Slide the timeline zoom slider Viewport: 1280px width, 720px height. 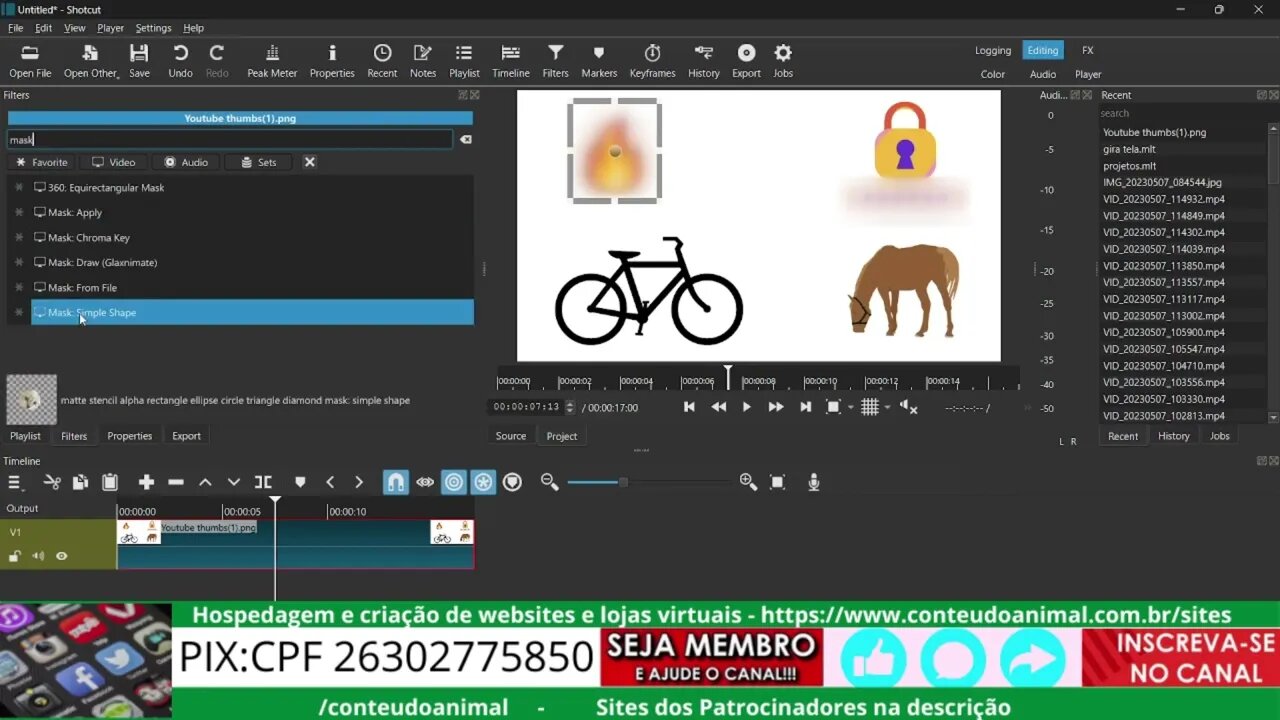tap(623, 482)
